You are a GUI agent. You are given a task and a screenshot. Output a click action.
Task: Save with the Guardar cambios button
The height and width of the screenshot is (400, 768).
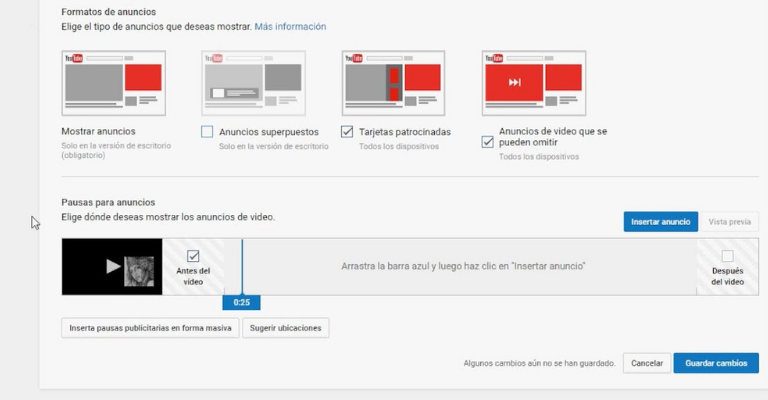click(x=716, y=363)
